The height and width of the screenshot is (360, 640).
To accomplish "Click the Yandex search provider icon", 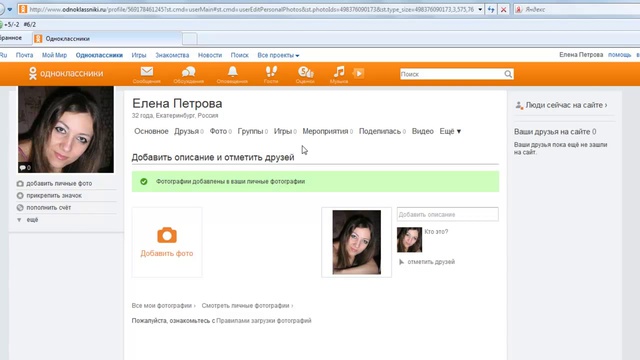I will coord(519,9).
